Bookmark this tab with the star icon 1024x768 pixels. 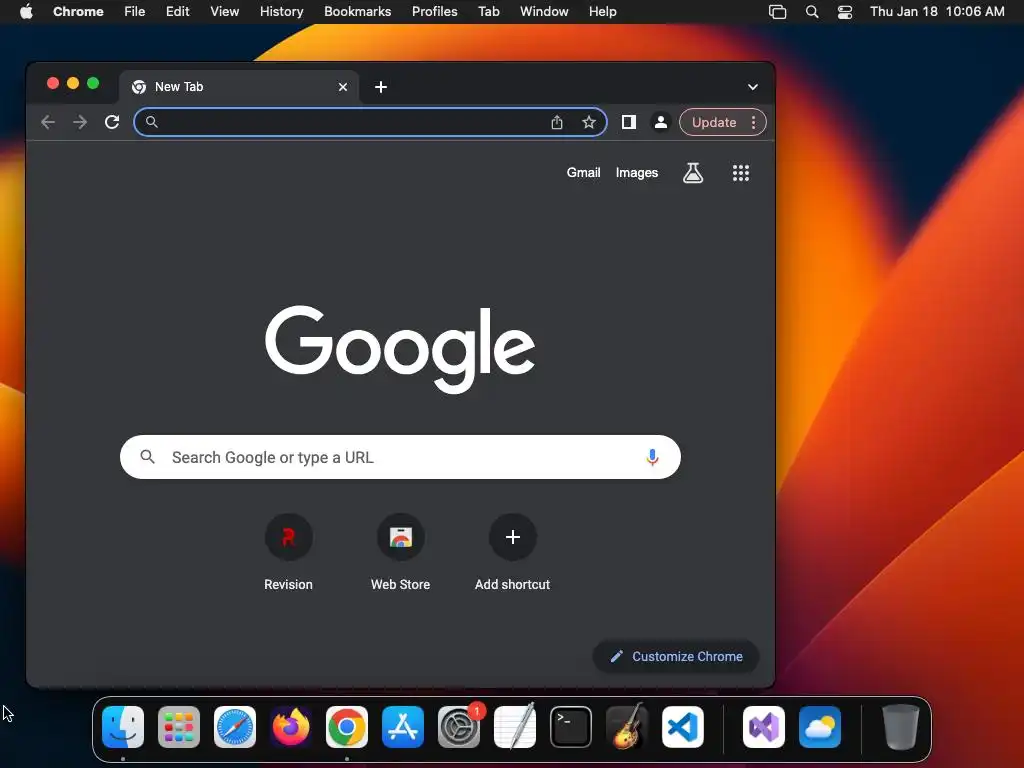pyautogui.click(x=588, y=122)
